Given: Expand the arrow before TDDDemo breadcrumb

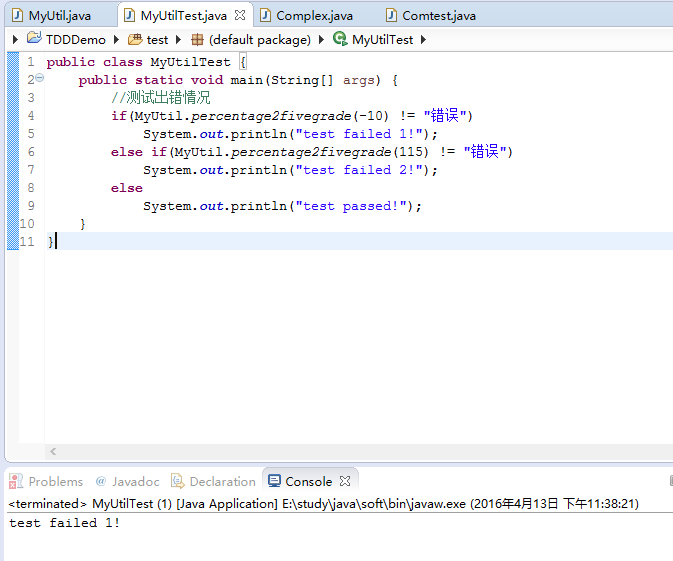Looking at the screenshot, I should point(15,39).
